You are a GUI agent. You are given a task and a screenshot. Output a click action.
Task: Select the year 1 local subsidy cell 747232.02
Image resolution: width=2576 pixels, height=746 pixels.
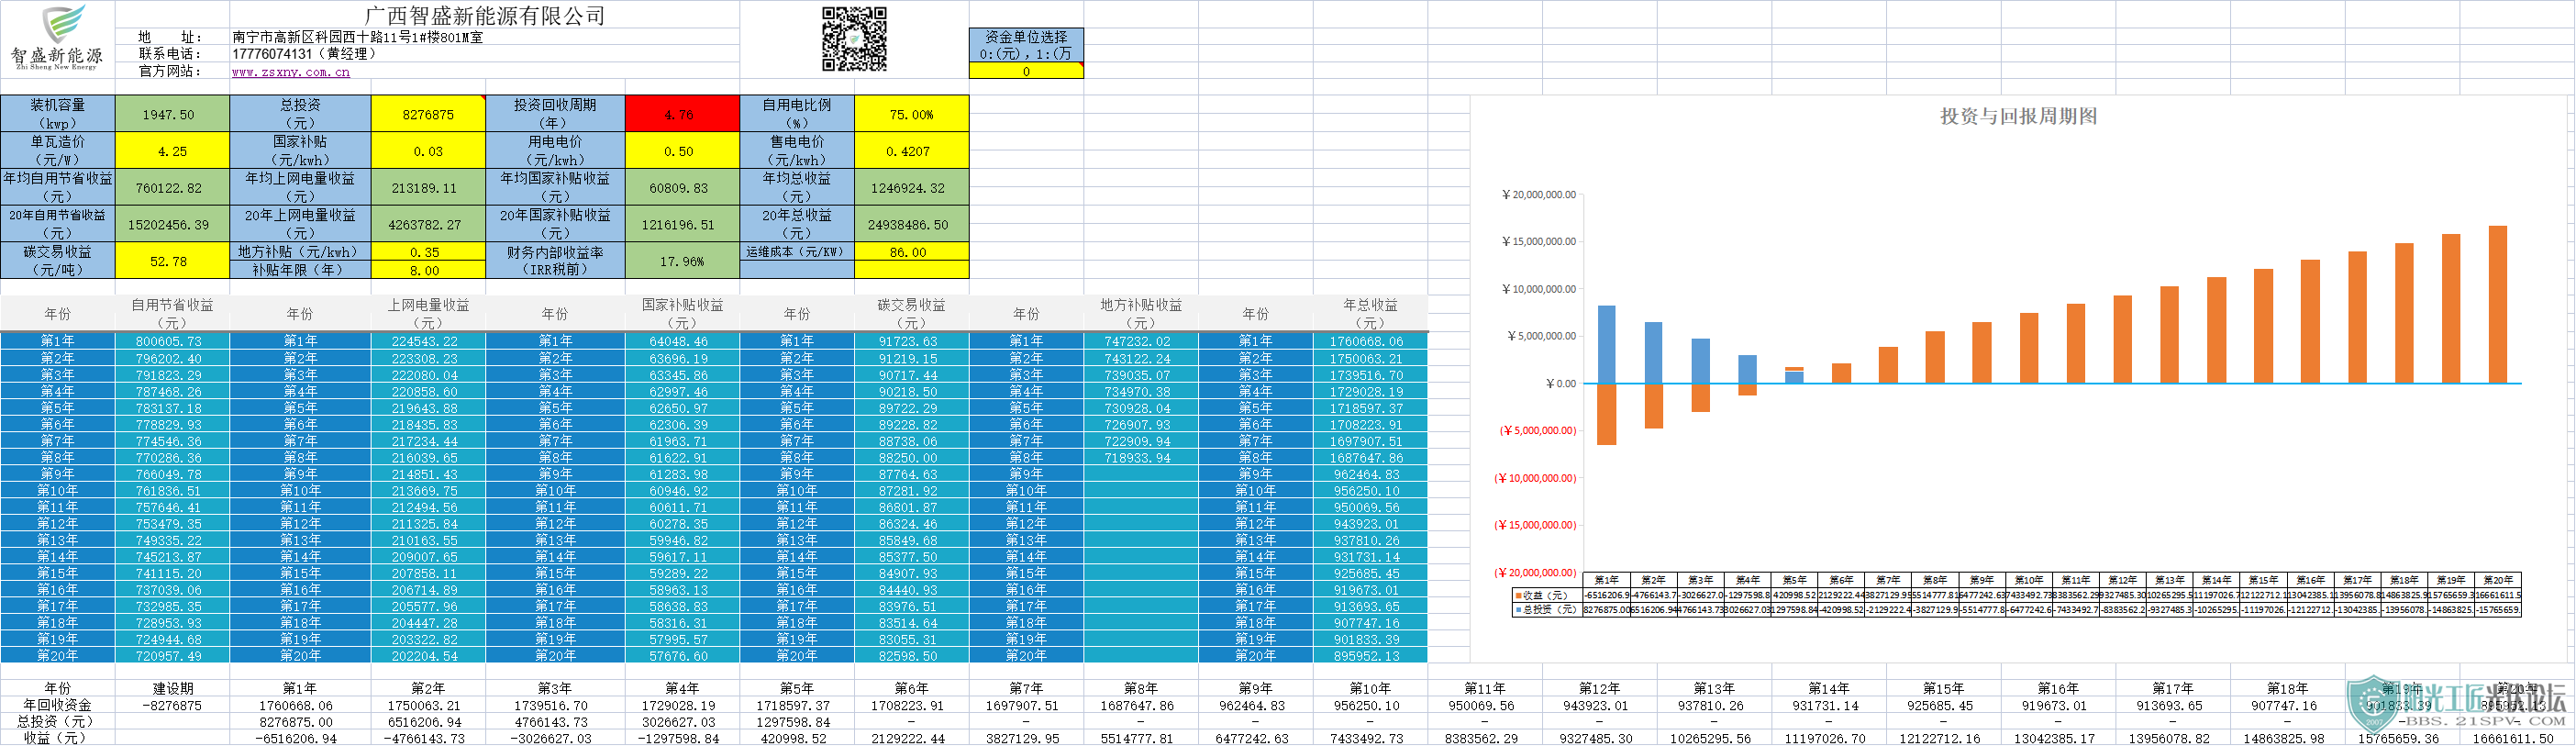(x=1141, y=341)
